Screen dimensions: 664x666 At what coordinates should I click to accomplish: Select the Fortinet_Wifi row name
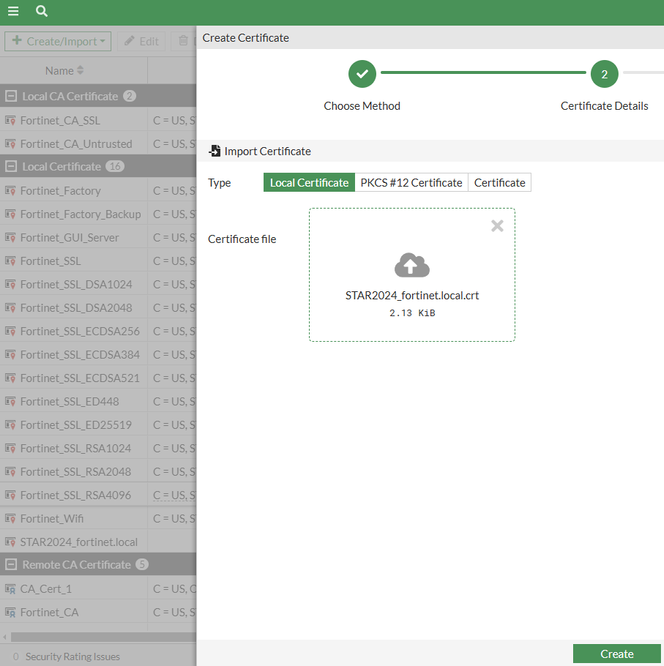pyautogui.click(x=51, y=519)
